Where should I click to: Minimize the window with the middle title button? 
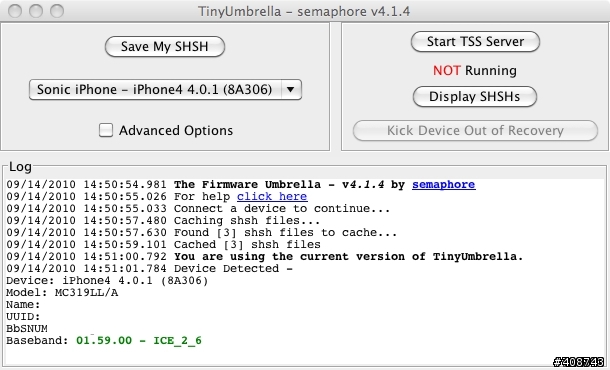tap(36, 11)
